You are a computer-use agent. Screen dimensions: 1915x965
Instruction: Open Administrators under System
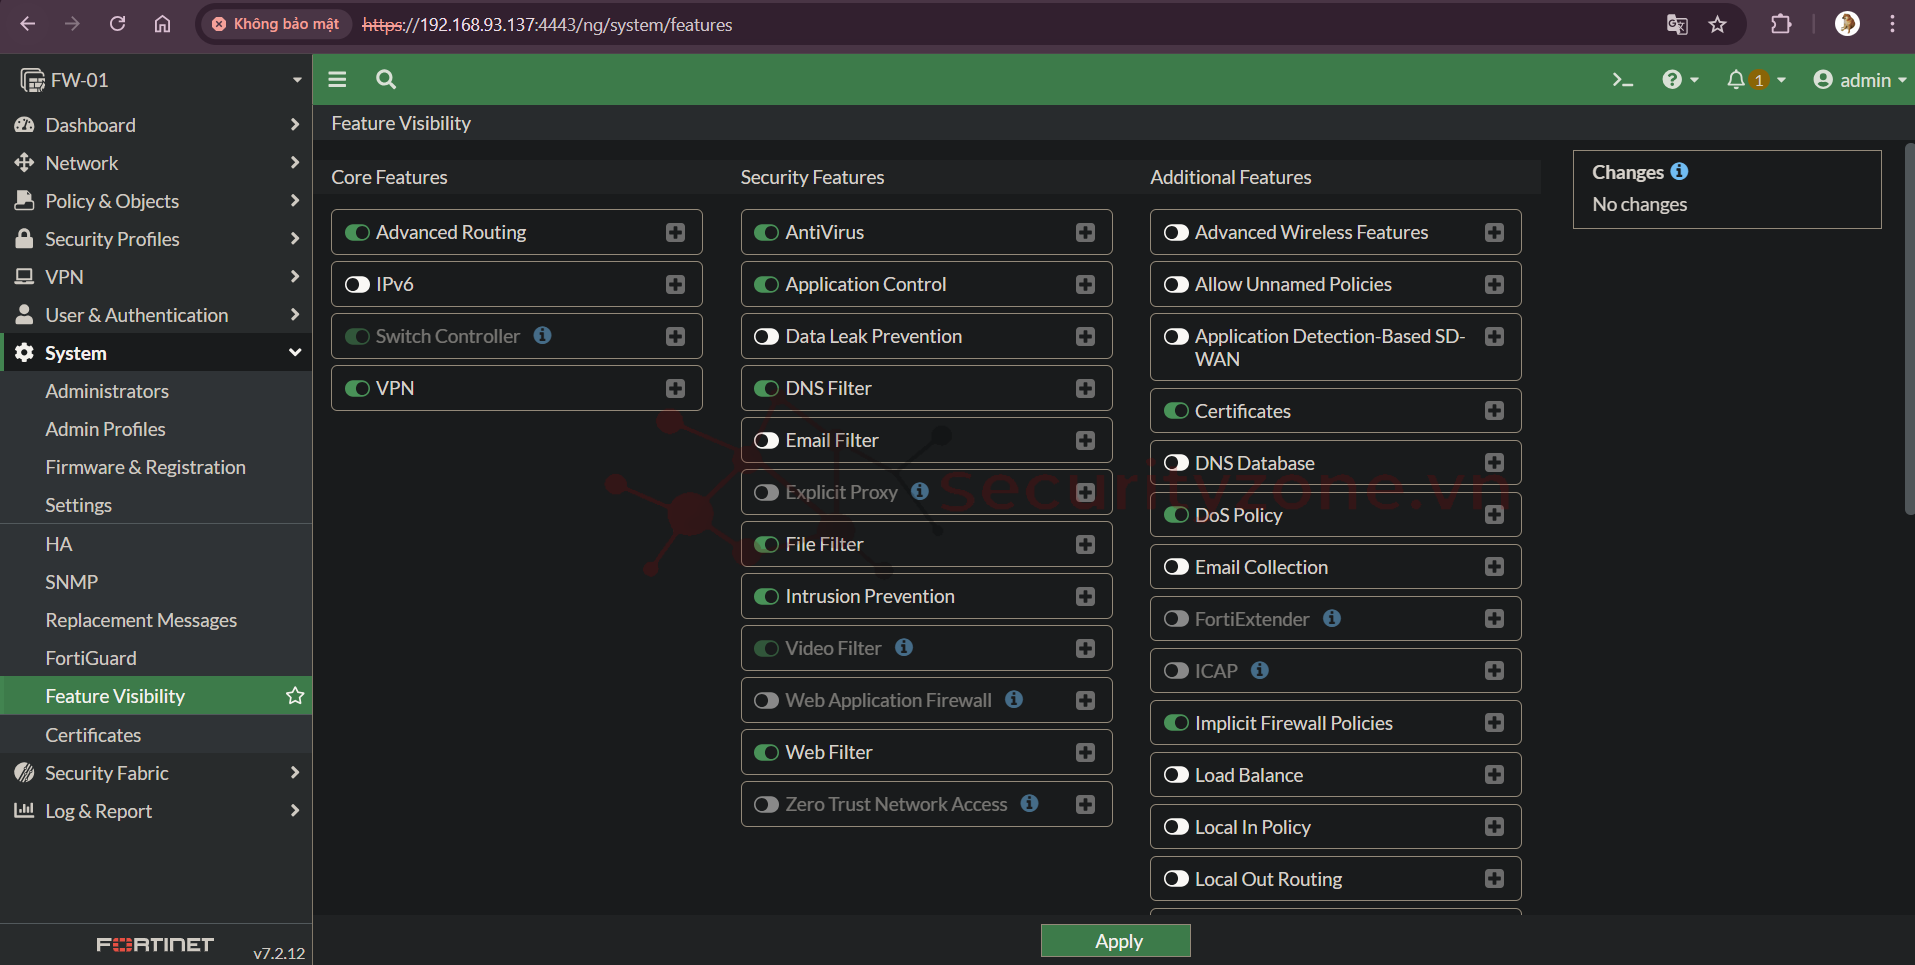107,391
